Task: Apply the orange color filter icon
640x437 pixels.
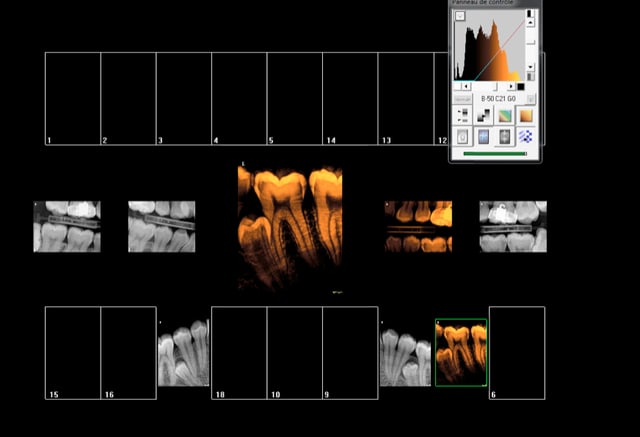Action: (x=526, y=115)
